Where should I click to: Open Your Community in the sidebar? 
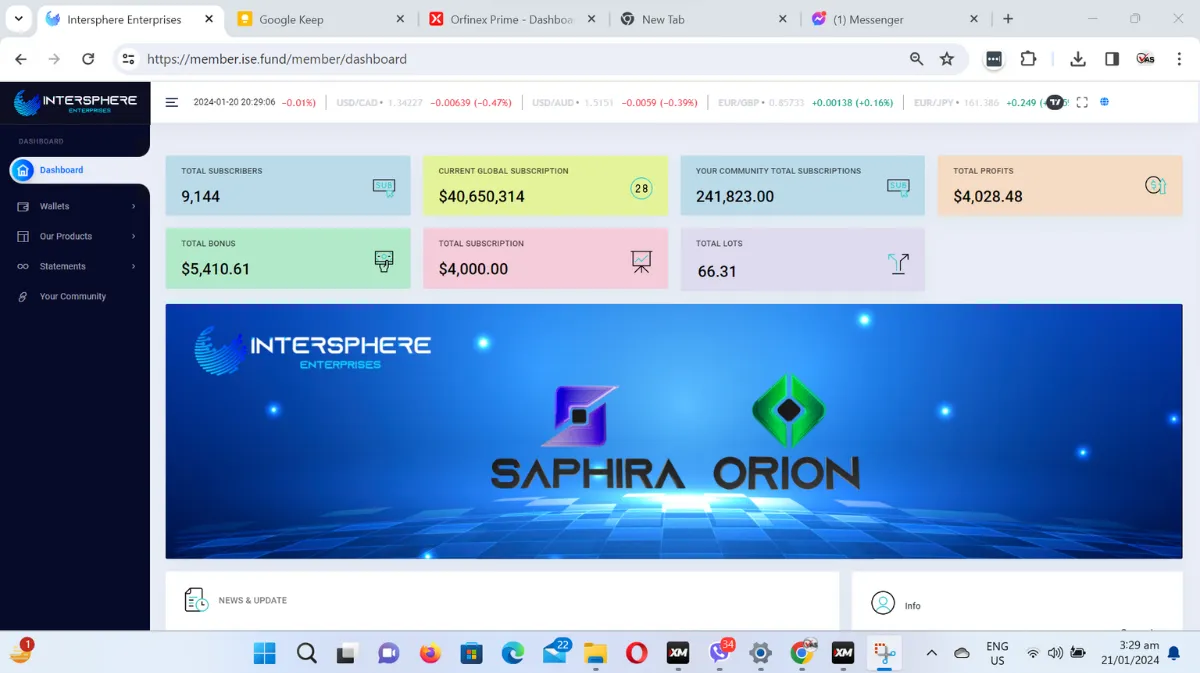point(72,297)
